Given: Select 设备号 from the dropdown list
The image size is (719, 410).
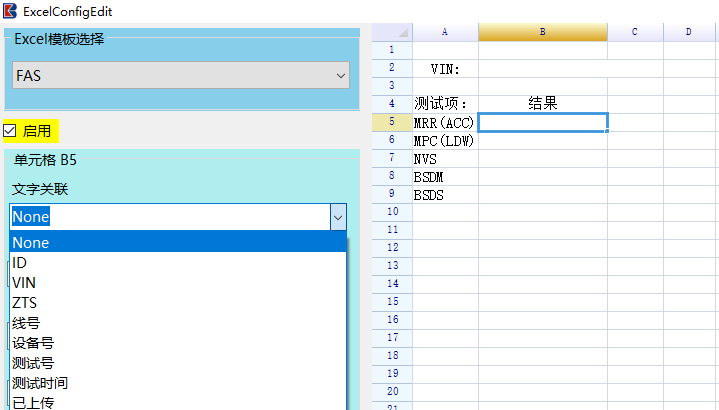Looking at the screenshot, I should (x=178, y=343).
